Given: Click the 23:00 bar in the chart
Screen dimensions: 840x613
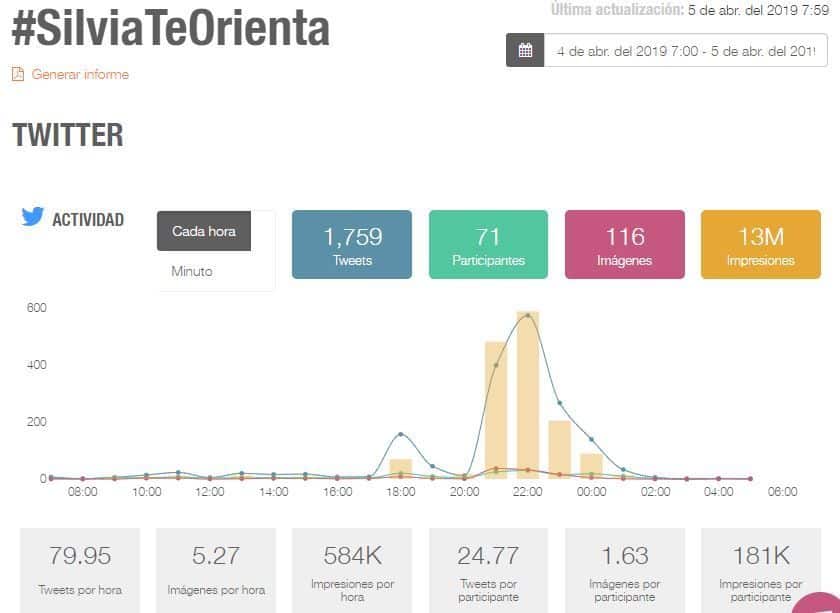Looking at the screenshot, I should pos(560,450).
